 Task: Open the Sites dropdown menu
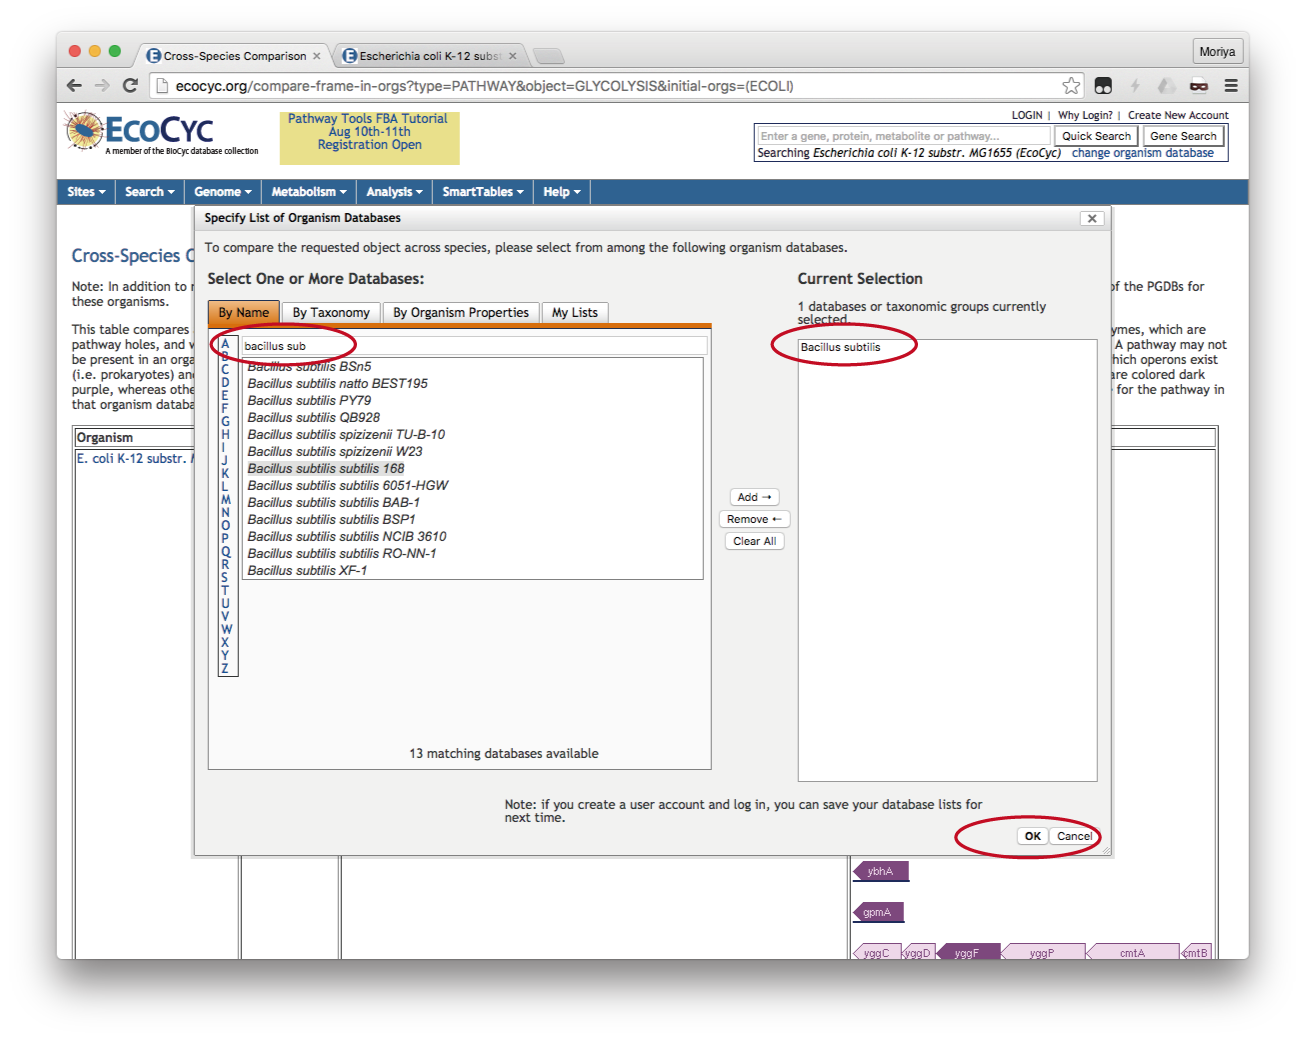click(86, 192)
